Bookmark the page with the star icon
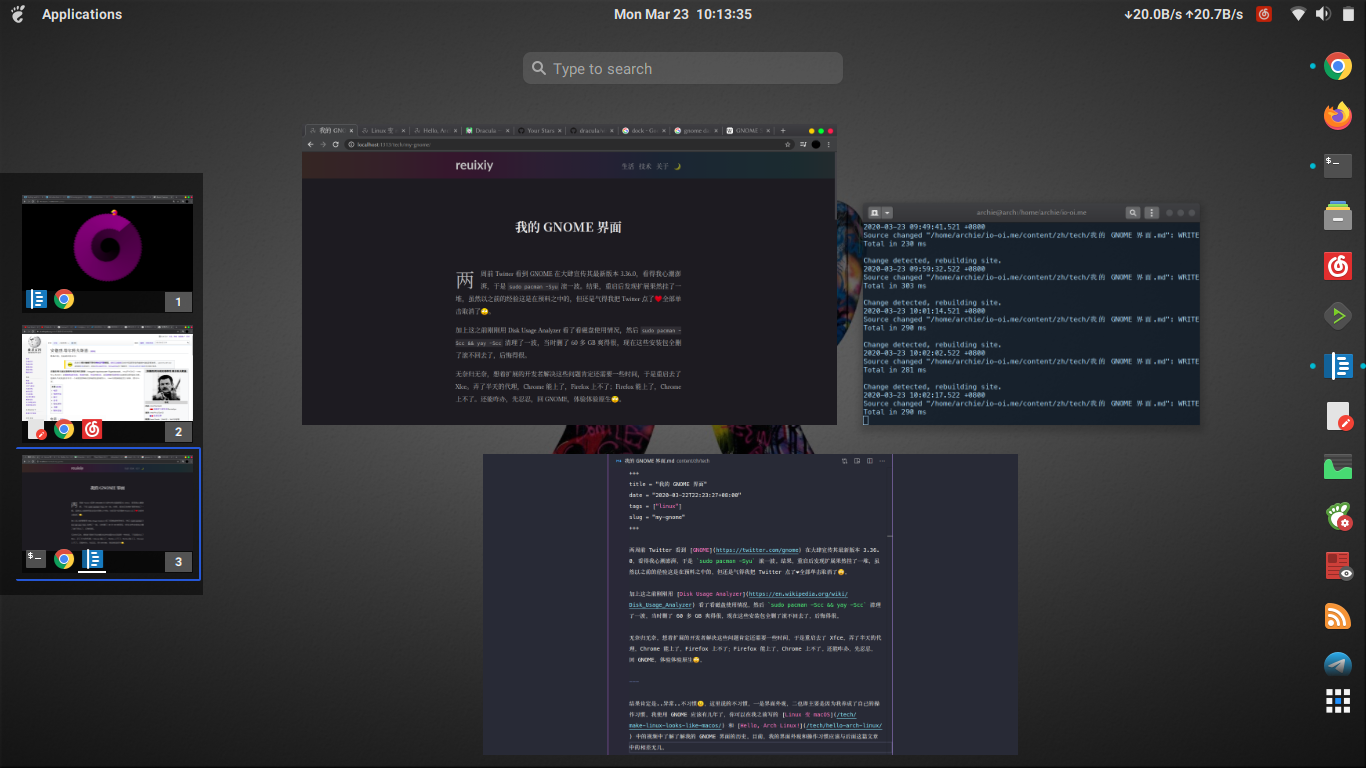This screenshot has width=1366, height=768. click(x=787, y=144)
